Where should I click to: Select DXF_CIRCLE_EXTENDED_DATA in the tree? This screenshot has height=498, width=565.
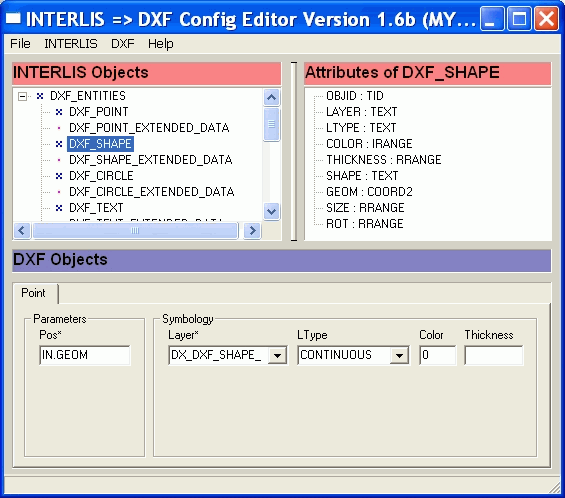pos(151,191)
